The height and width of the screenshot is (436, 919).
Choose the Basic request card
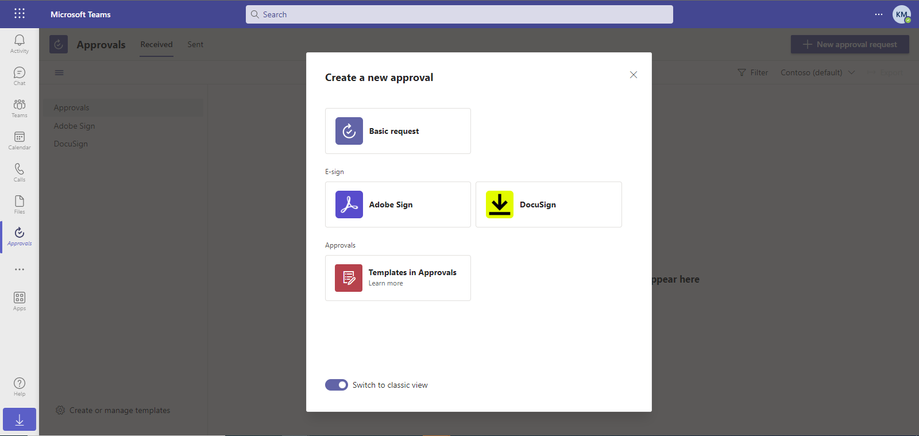coord(398,131)
